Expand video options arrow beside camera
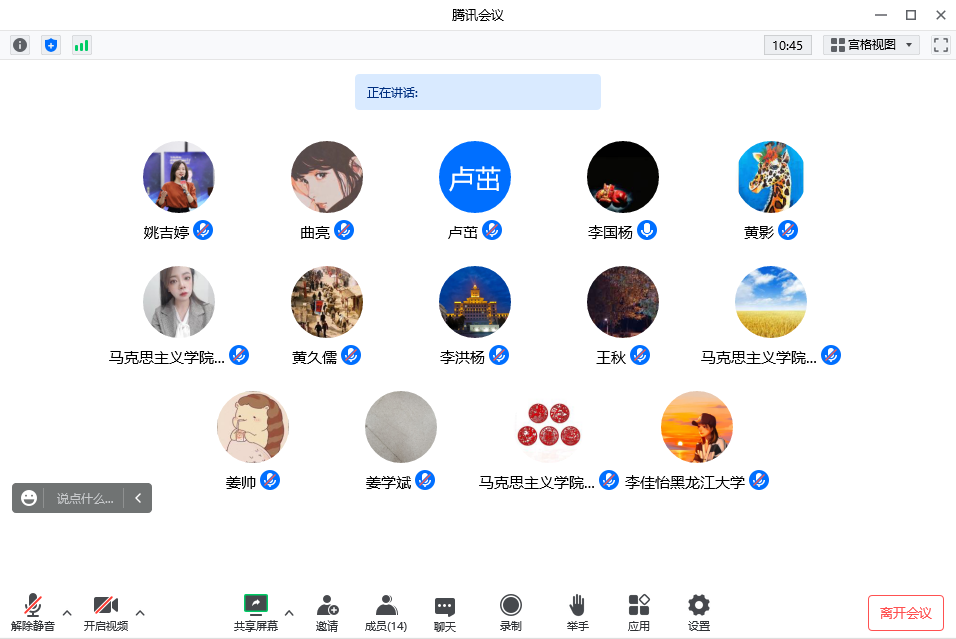956x639 pixels. tap(140, 612)
